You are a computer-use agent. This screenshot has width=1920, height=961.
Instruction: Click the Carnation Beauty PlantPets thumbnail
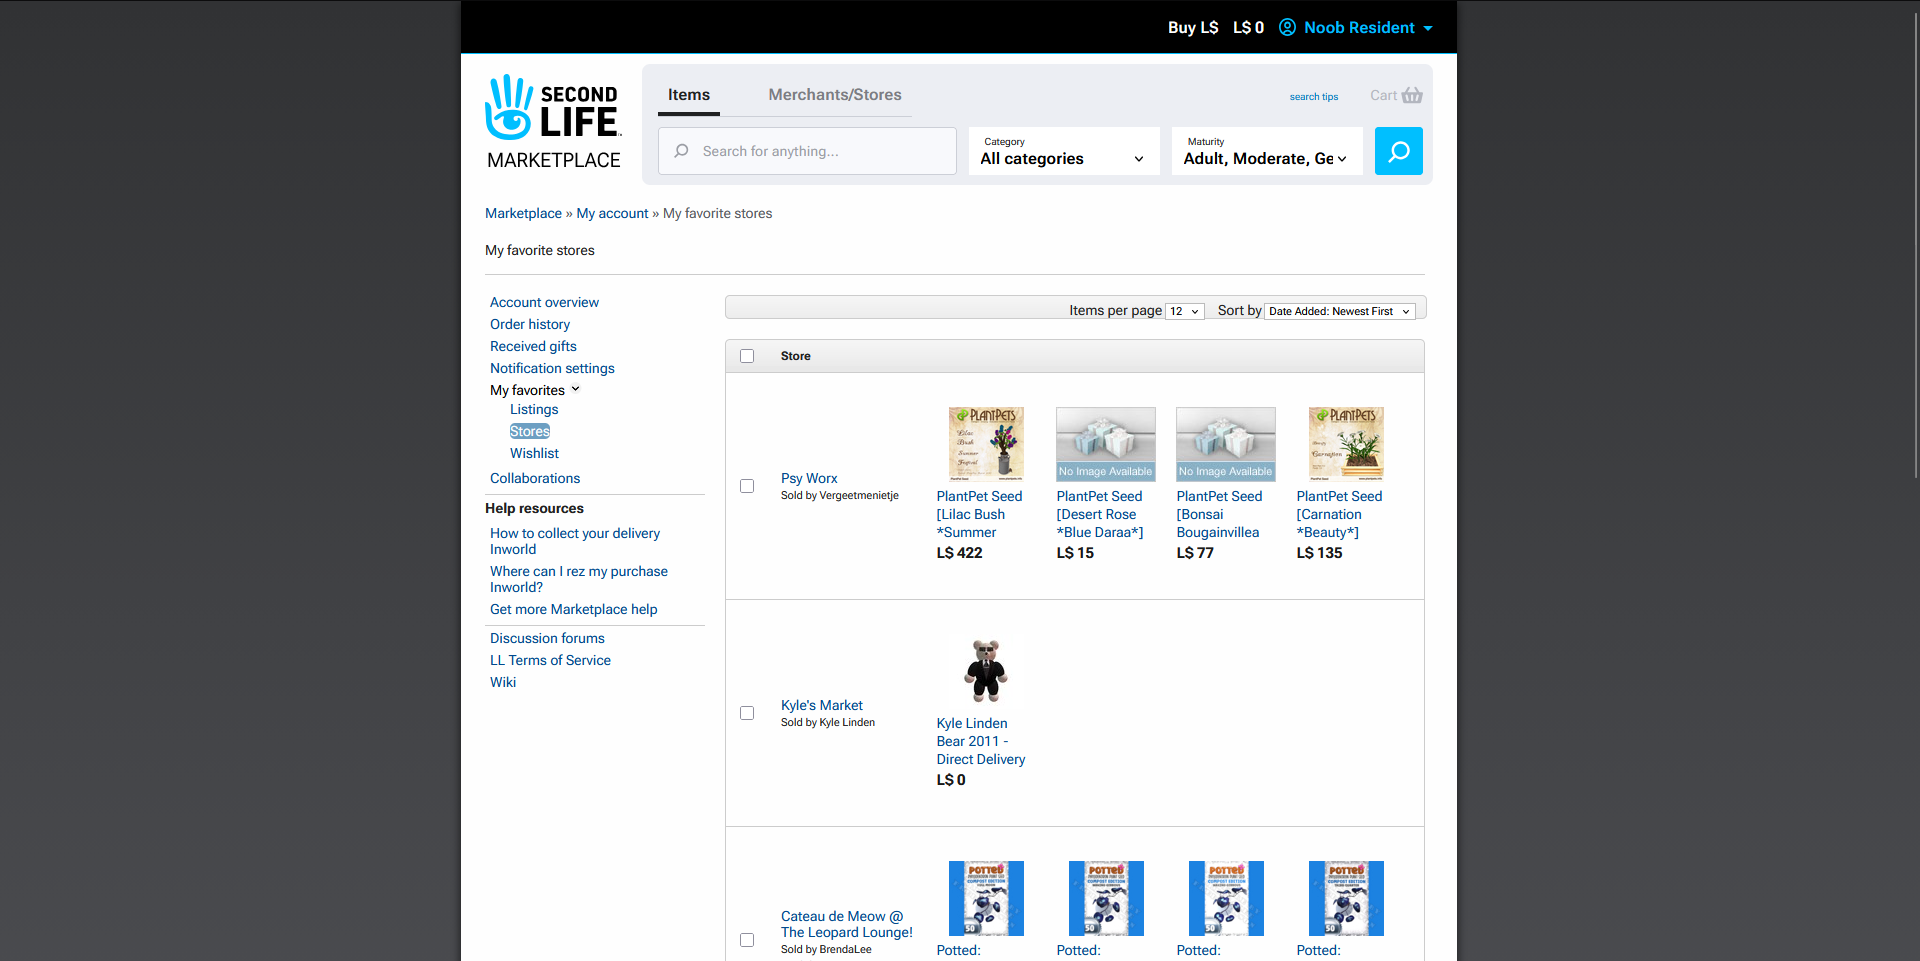[1345, 444]
